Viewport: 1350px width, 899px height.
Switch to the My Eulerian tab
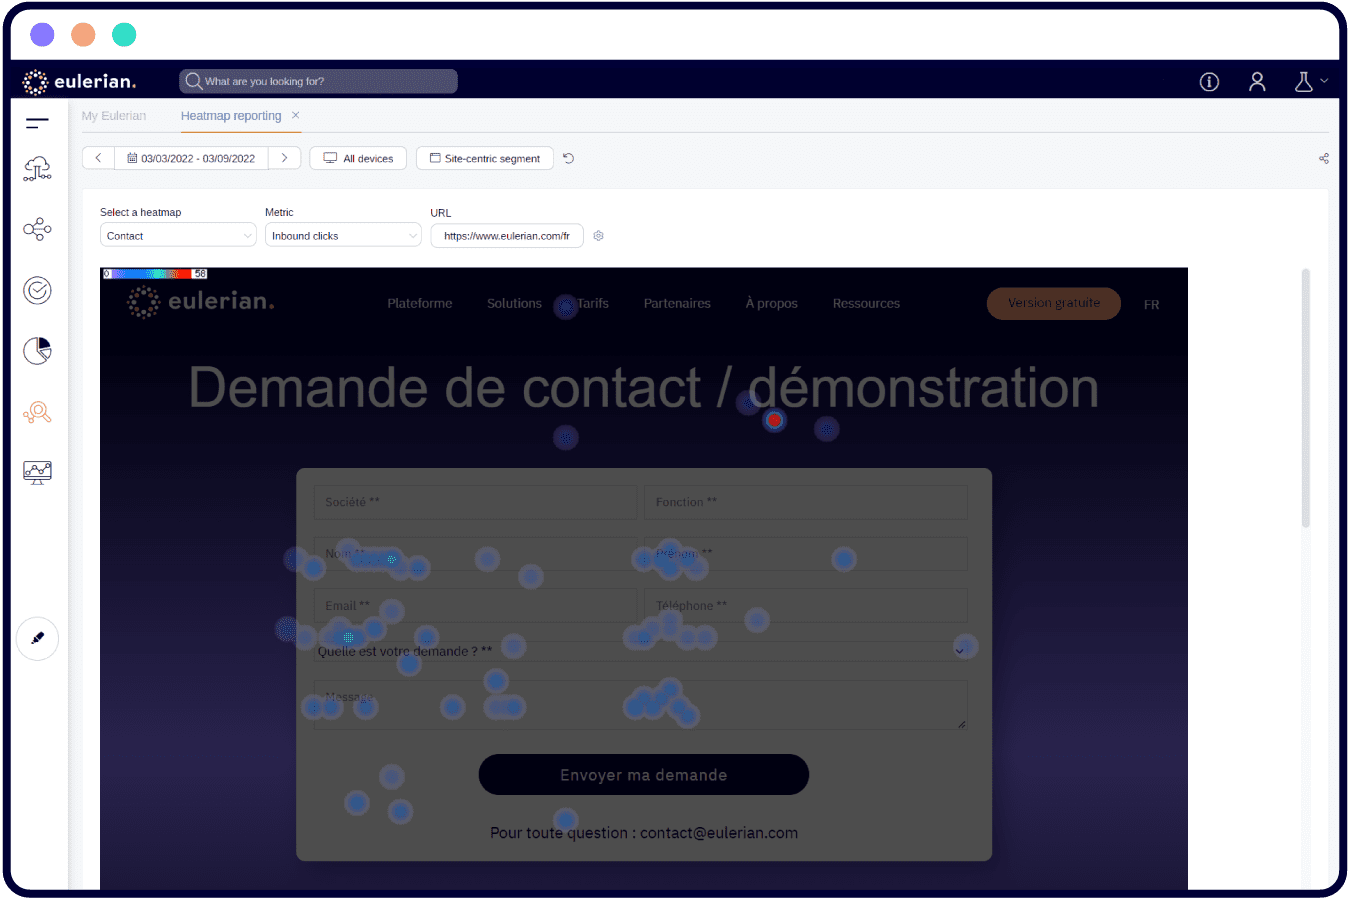pos(114,116)
